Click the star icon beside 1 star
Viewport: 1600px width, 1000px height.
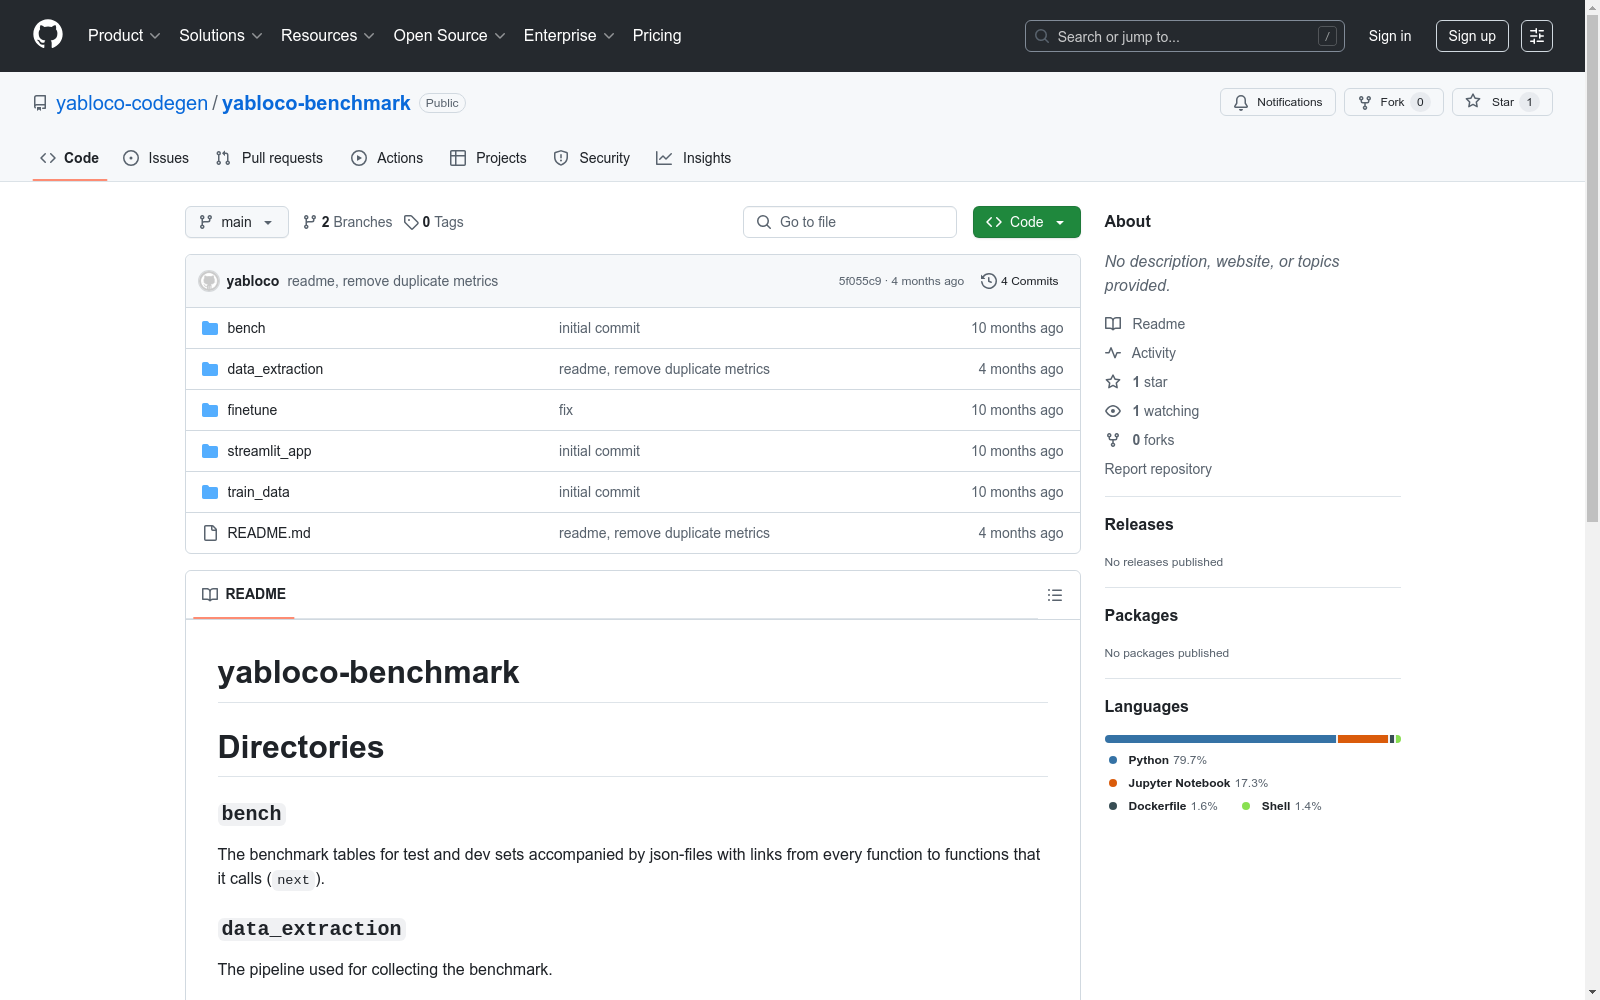click(x=1113, y=382)
